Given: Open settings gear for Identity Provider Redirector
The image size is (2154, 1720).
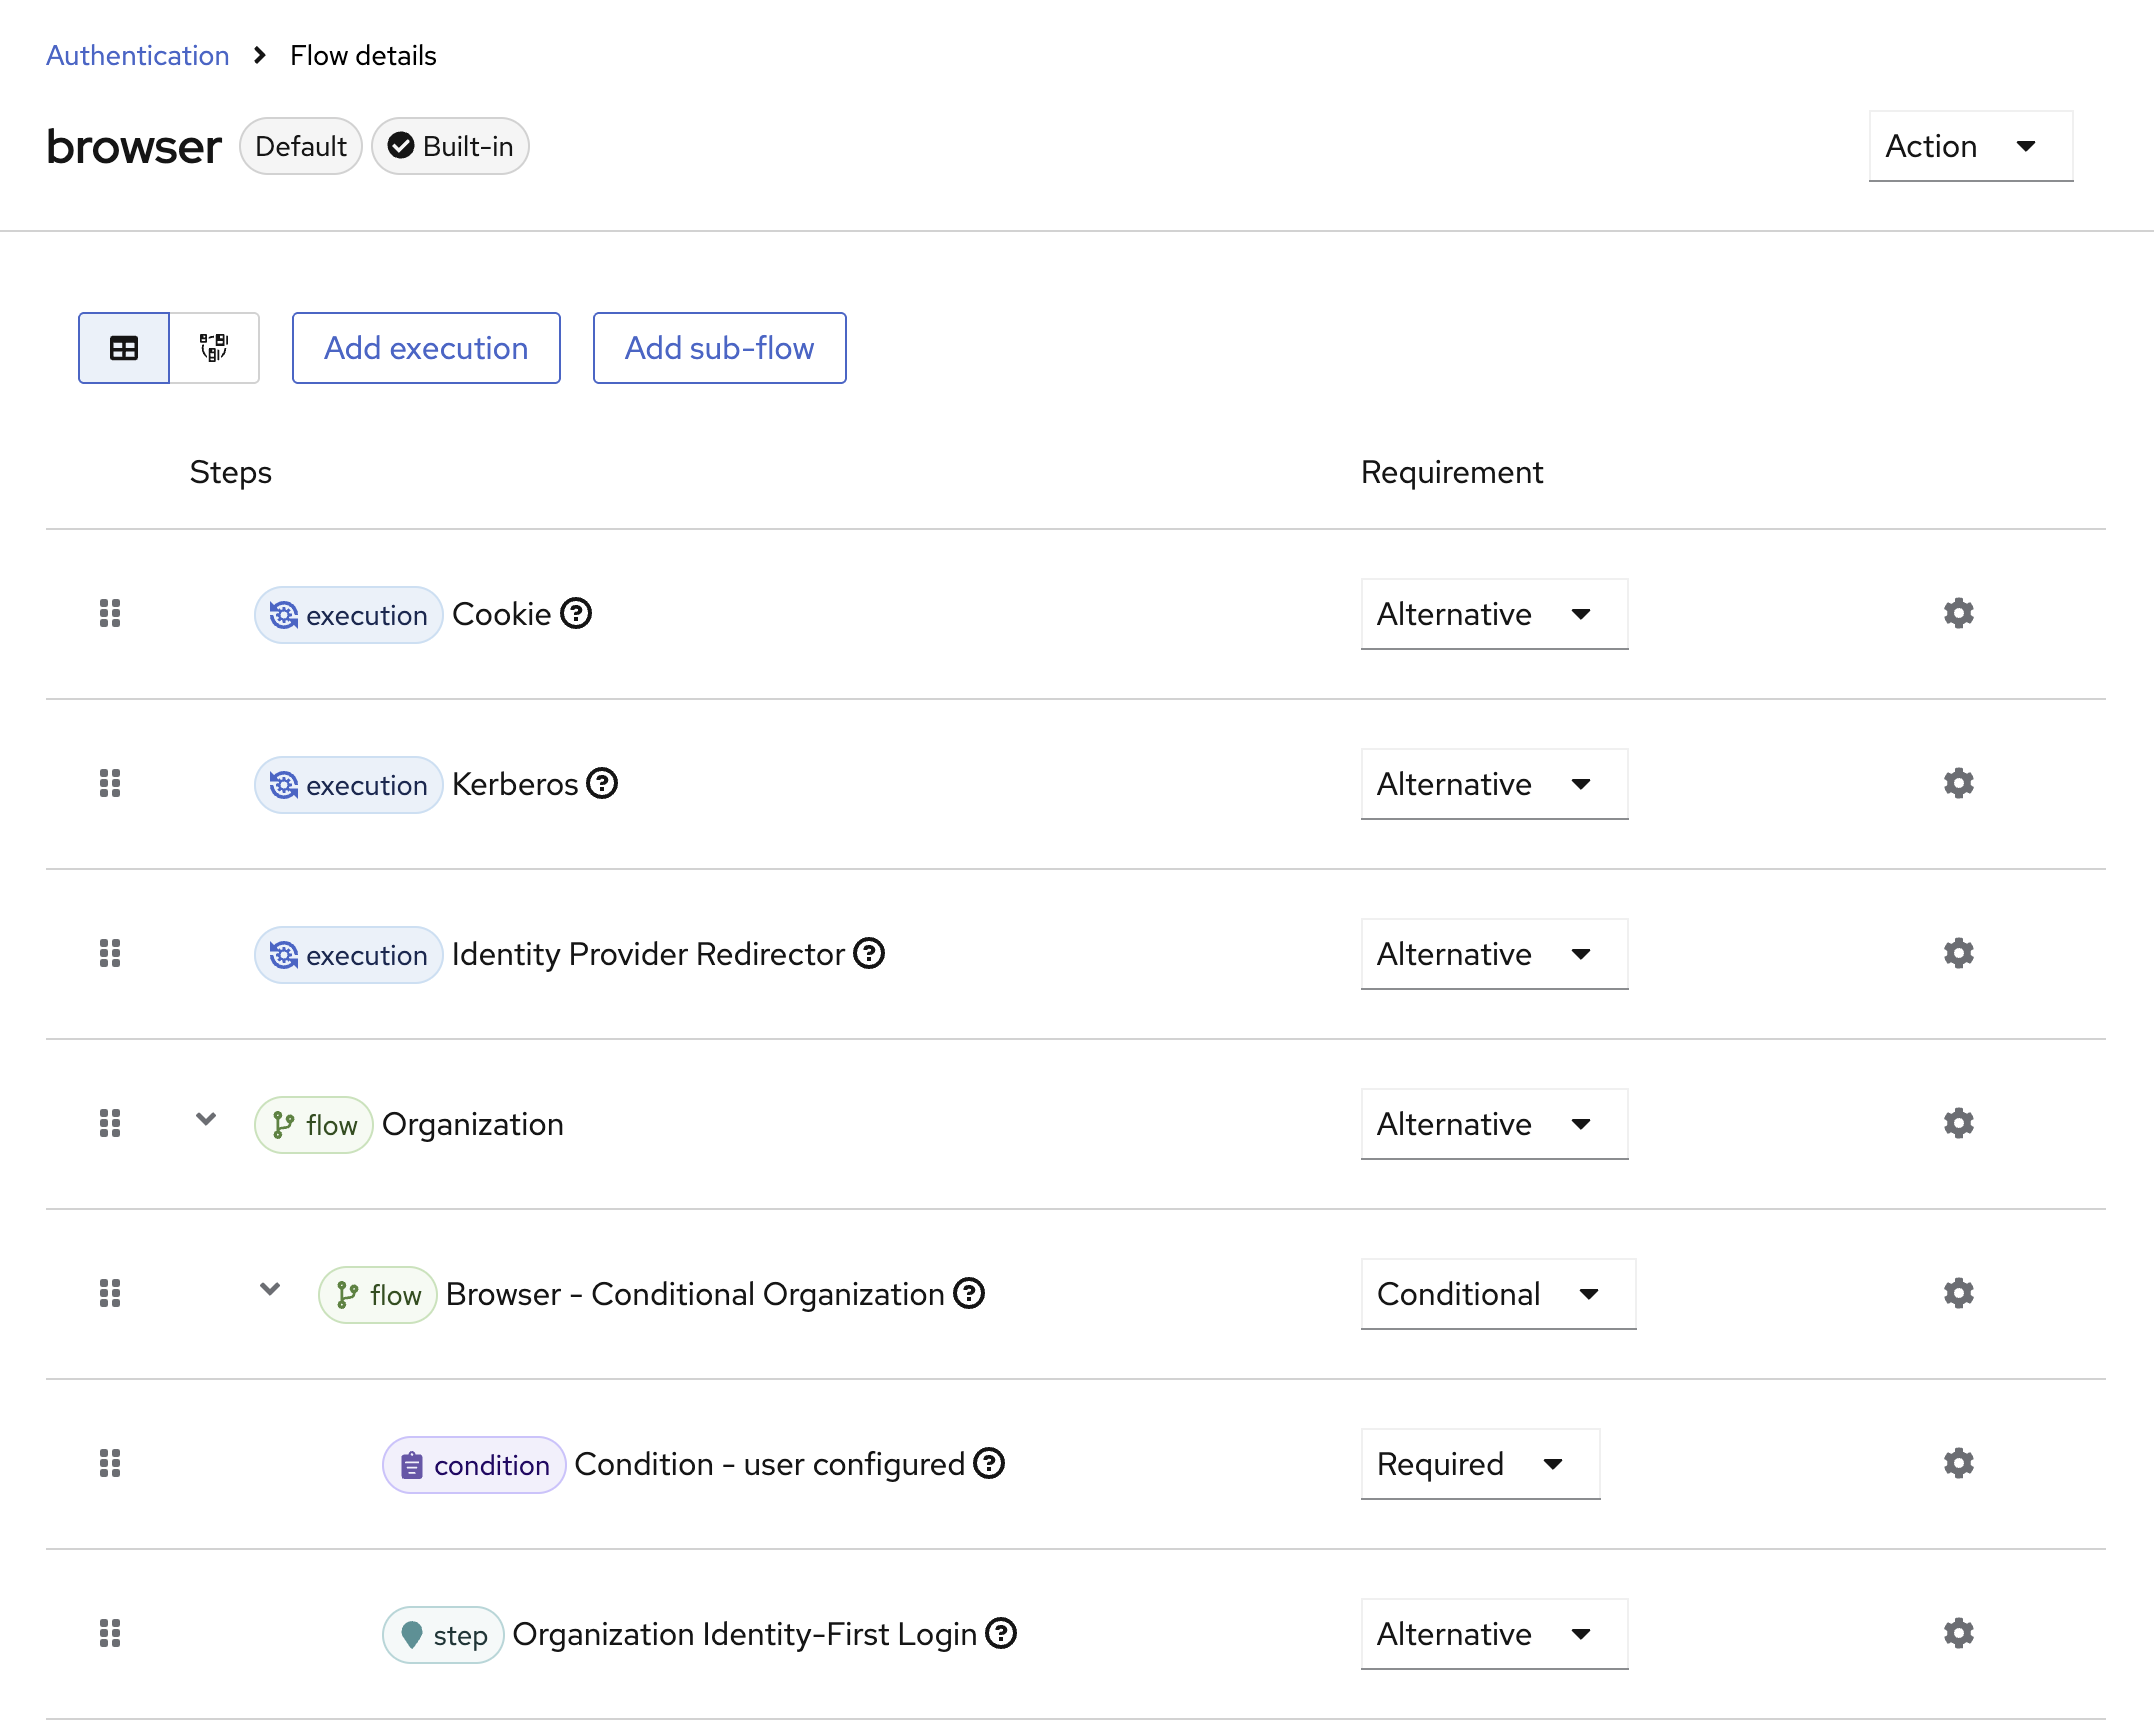Looking at the screenshot, I should (x=1958, y=953).
